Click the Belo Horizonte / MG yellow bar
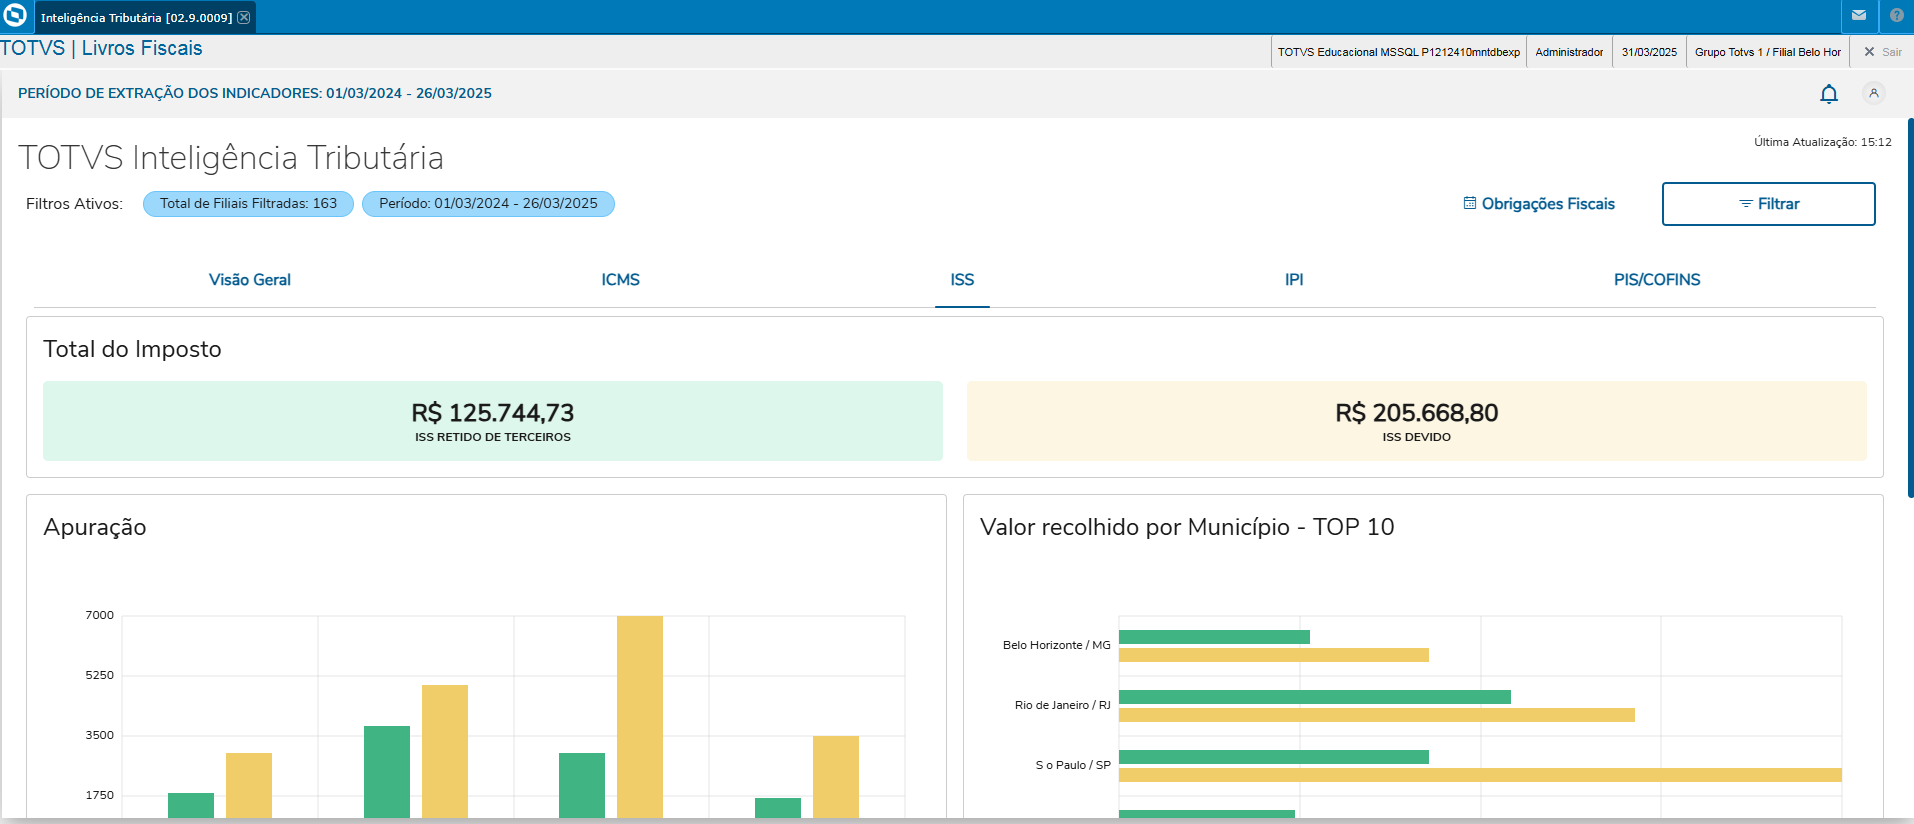 pos(1274,655)
